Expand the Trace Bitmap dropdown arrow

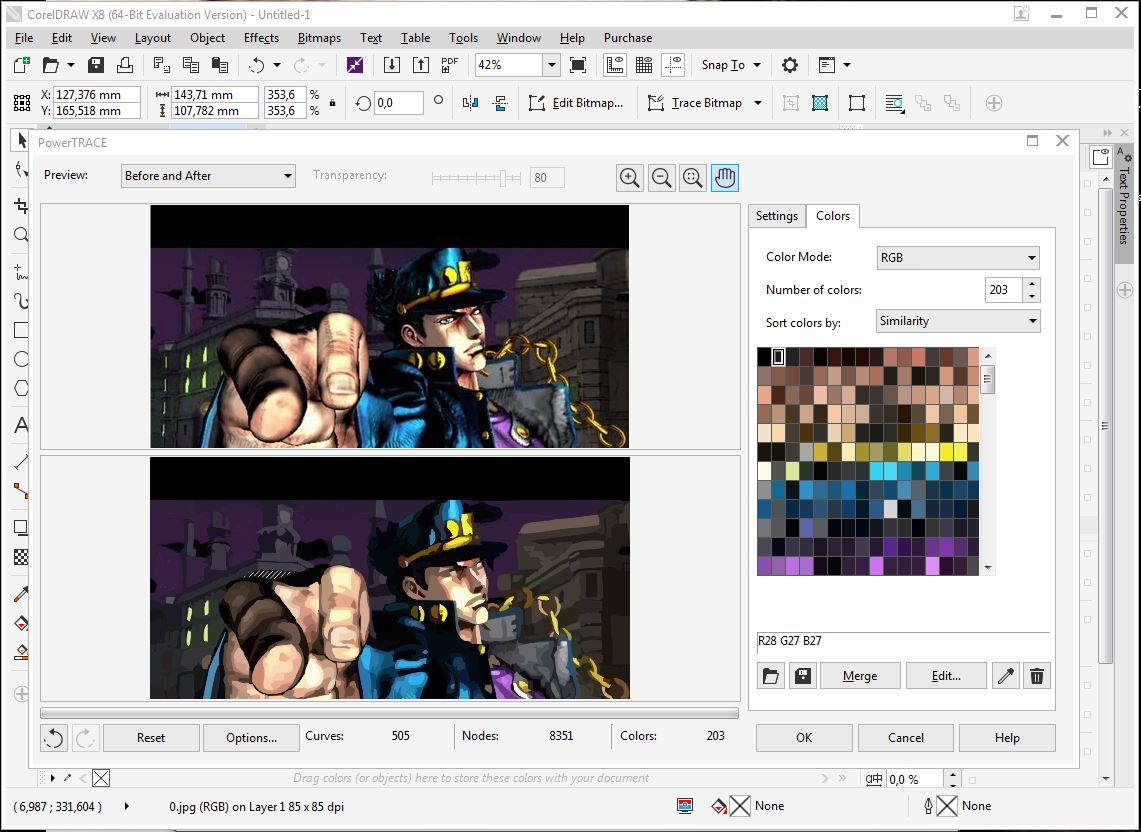758,103
